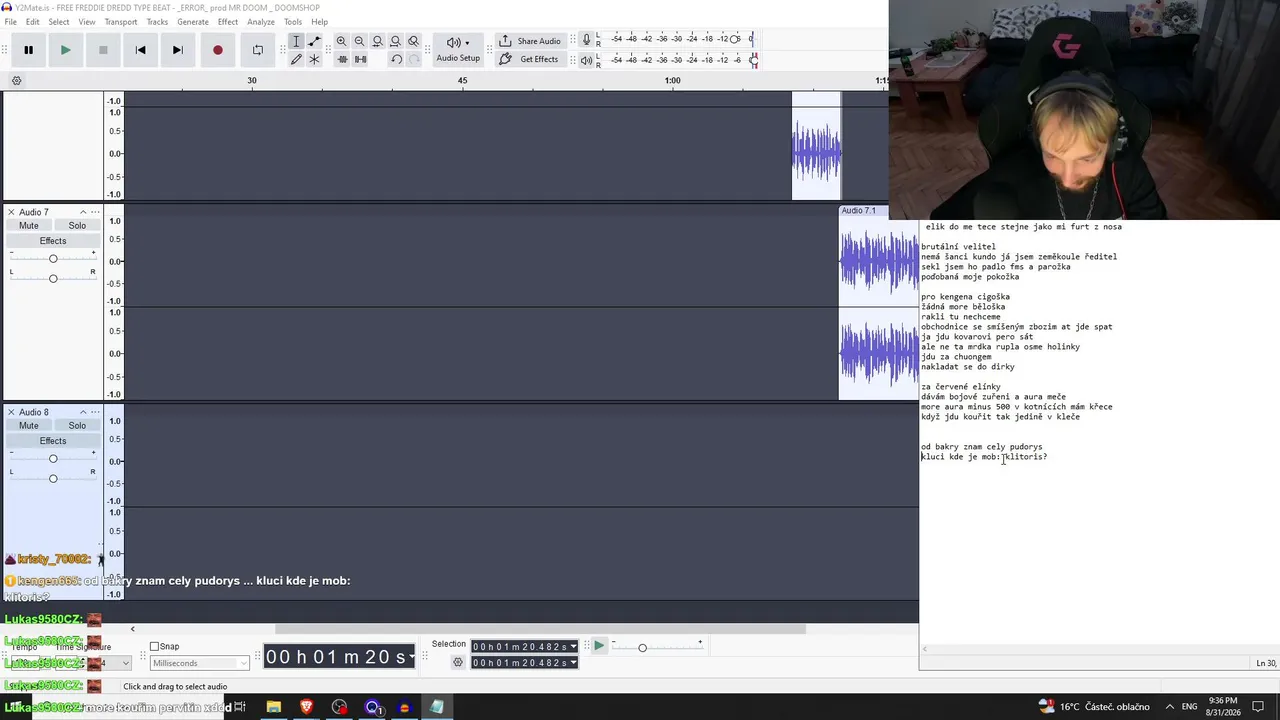Open Audio 8 track options menu
Viewport: 1280px width, 720px height.
[x=95, y=412]
